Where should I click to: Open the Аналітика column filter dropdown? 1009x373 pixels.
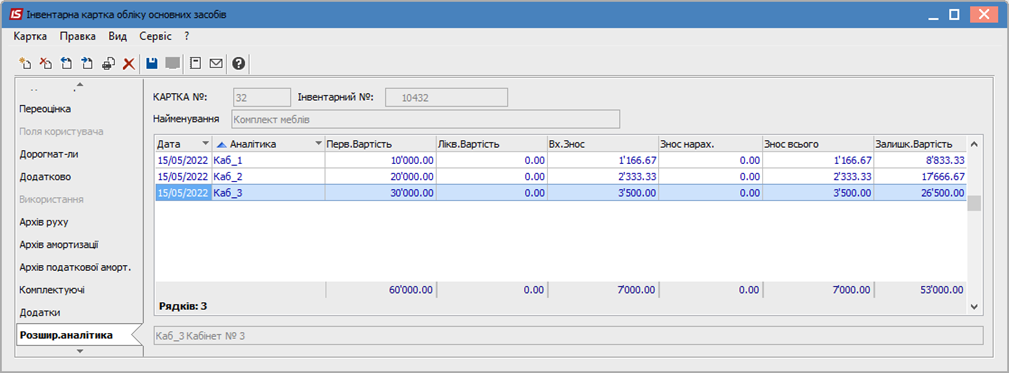coord(319,144)
